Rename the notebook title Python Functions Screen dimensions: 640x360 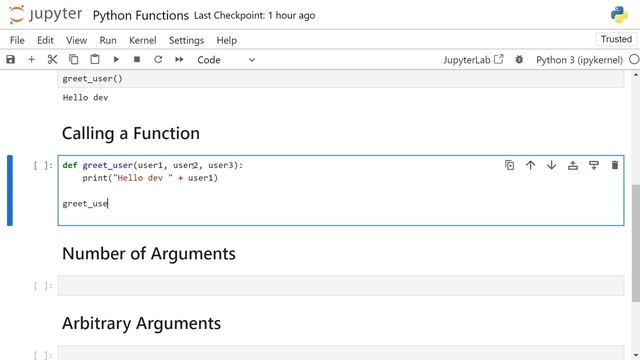(x=141, y=16)
